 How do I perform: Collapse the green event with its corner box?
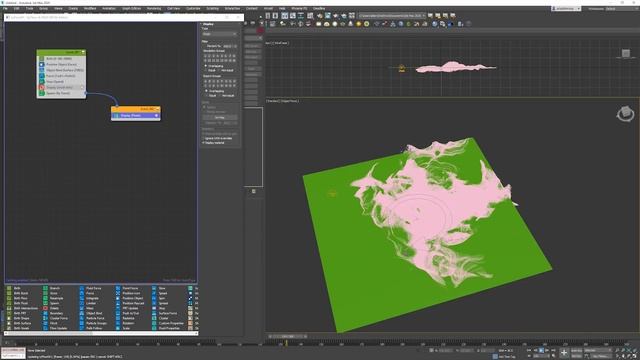(83, 52)
